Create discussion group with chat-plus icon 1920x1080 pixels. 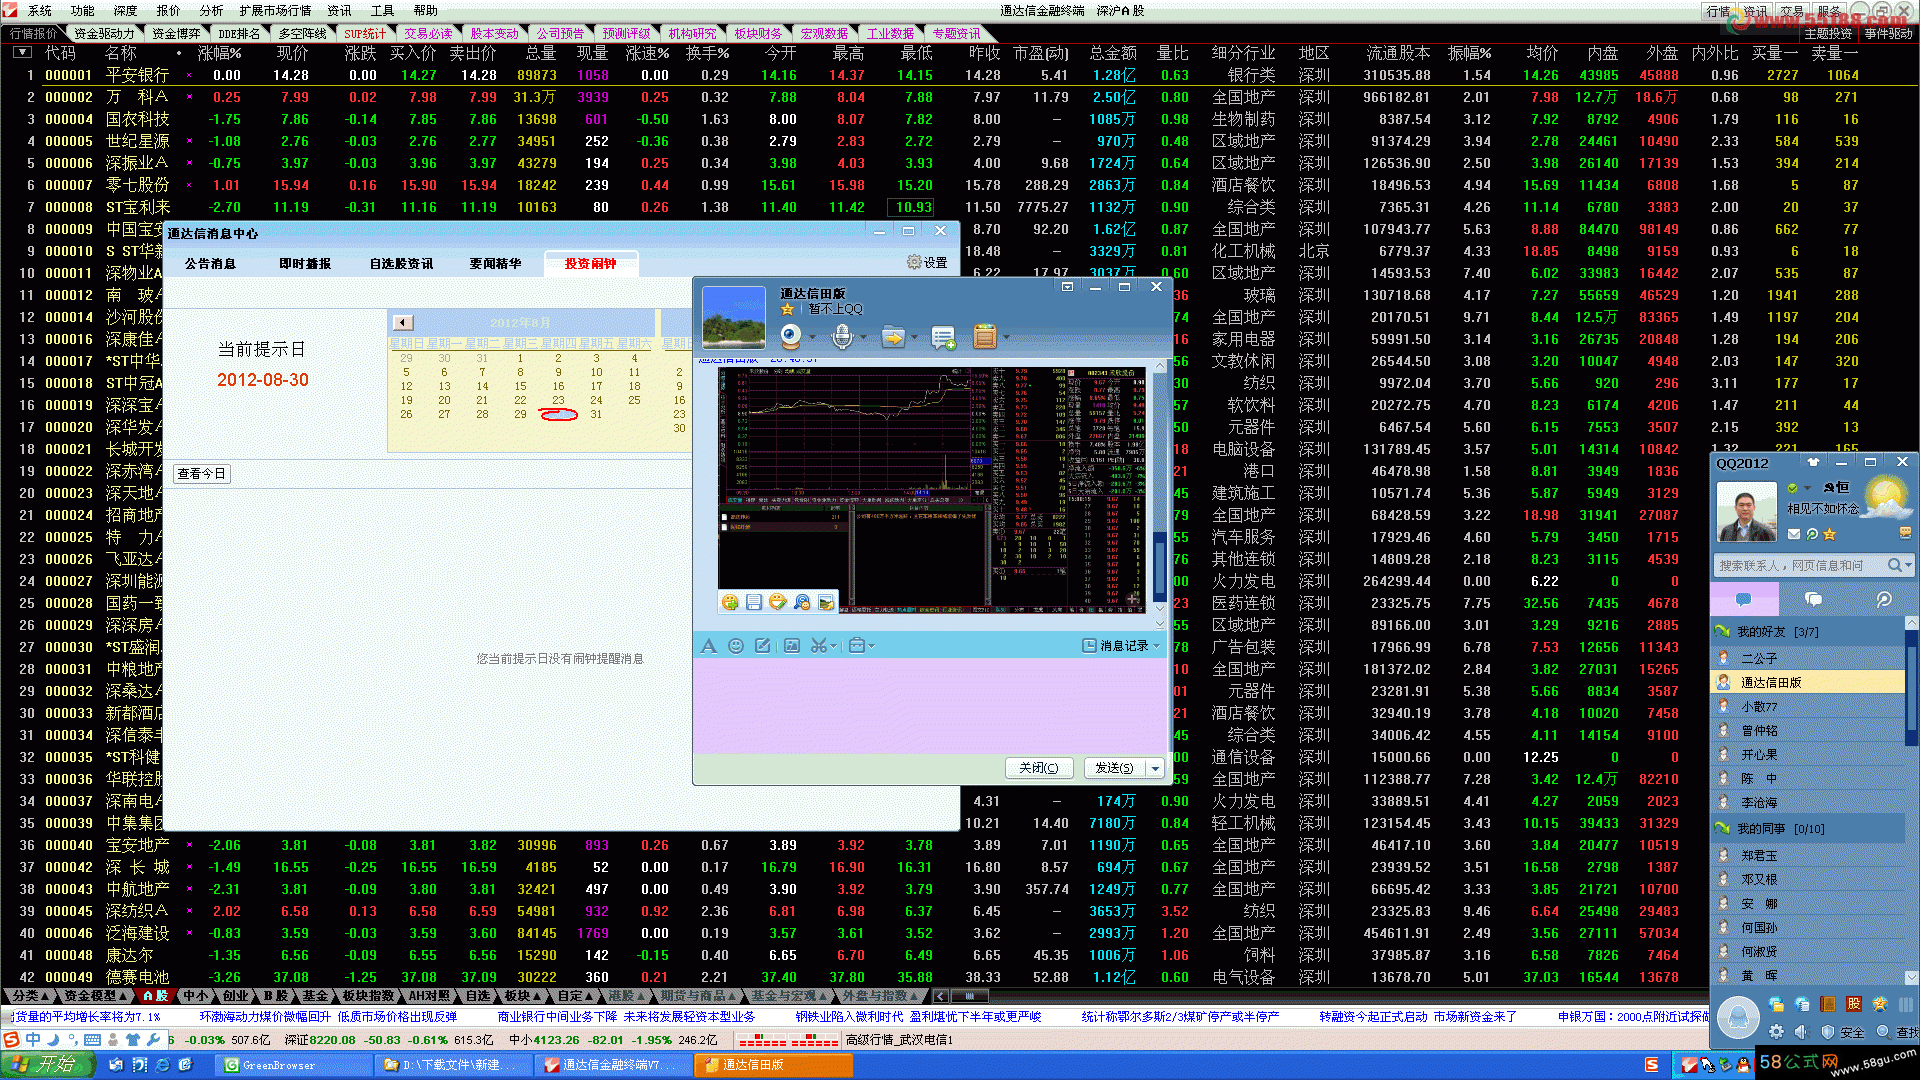pos(943,337)
